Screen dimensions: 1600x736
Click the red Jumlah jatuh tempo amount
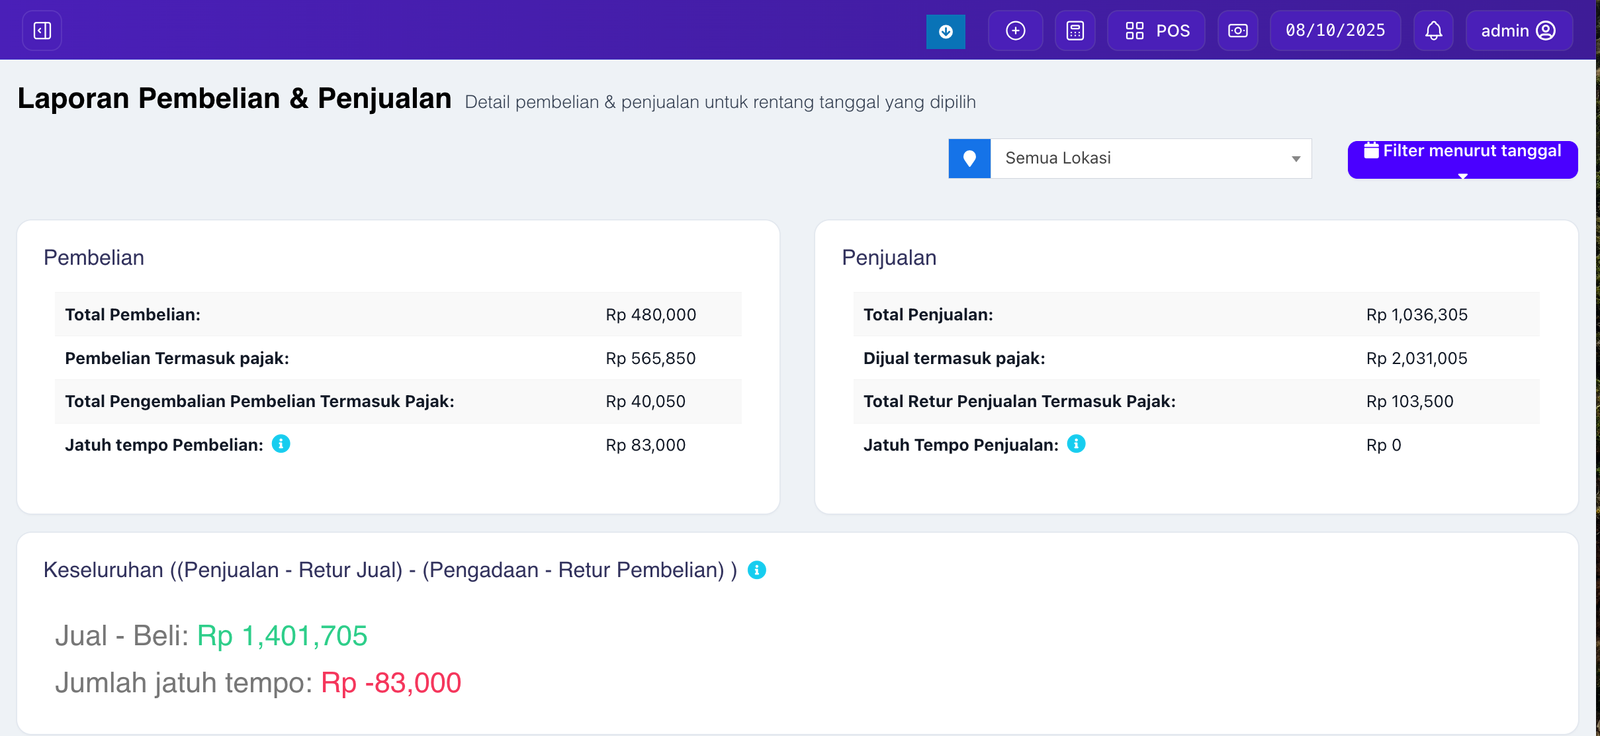pyautogui.click(x=391, y=683)
